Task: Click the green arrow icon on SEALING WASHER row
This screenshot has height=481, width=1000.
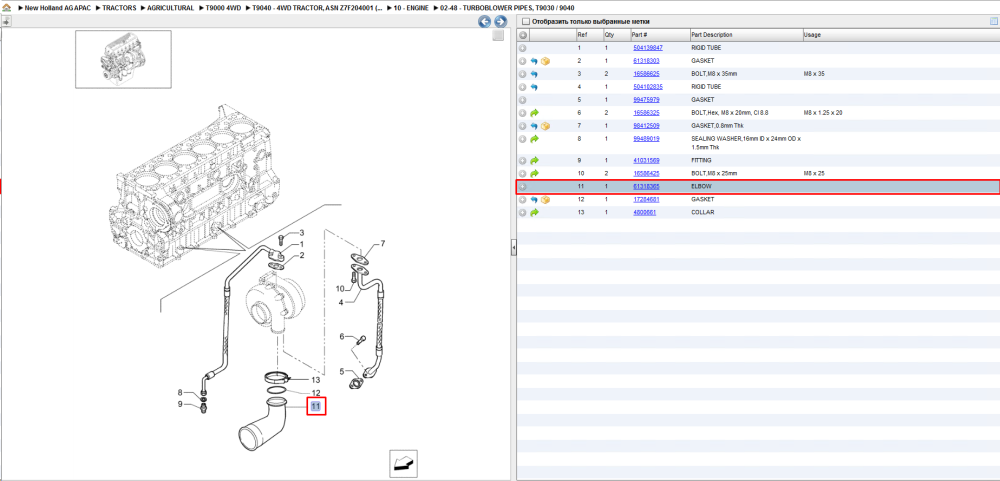Action: pos(534,138)
